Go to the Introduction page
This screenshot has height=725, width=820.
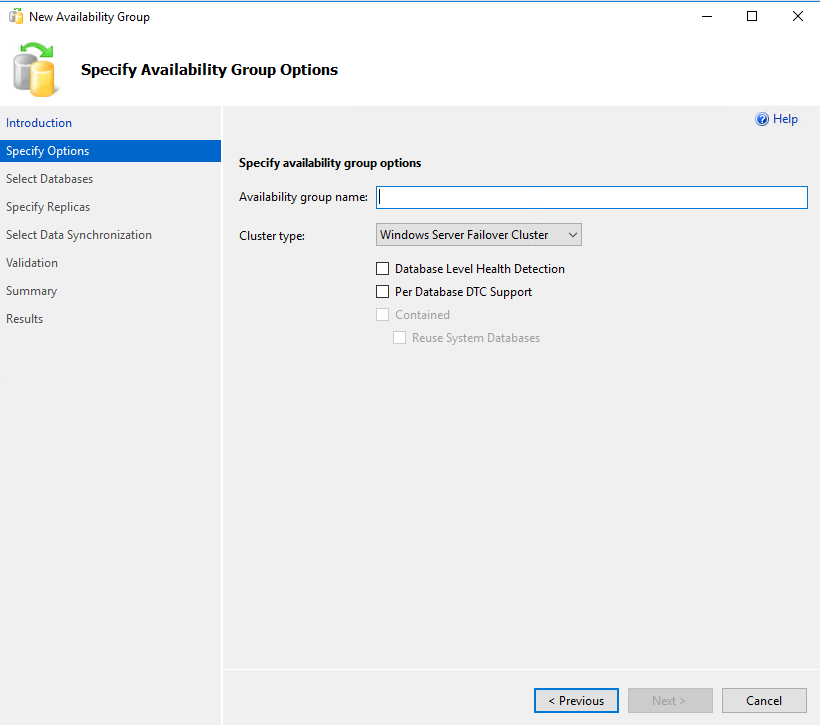[39, 123]
